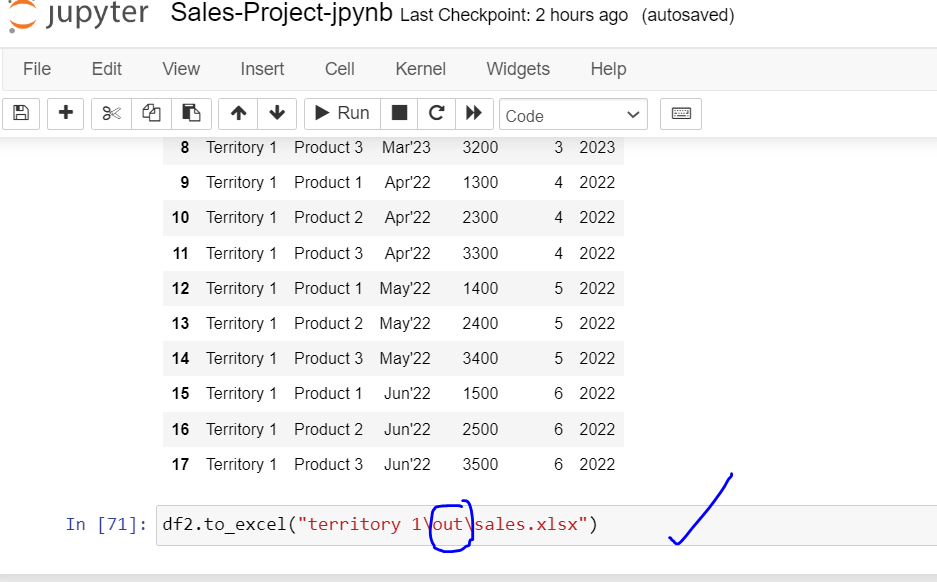This screenshot has width=937, height=582.
Task: Open the Code cell type dropdown
Action: click(573, 115)
